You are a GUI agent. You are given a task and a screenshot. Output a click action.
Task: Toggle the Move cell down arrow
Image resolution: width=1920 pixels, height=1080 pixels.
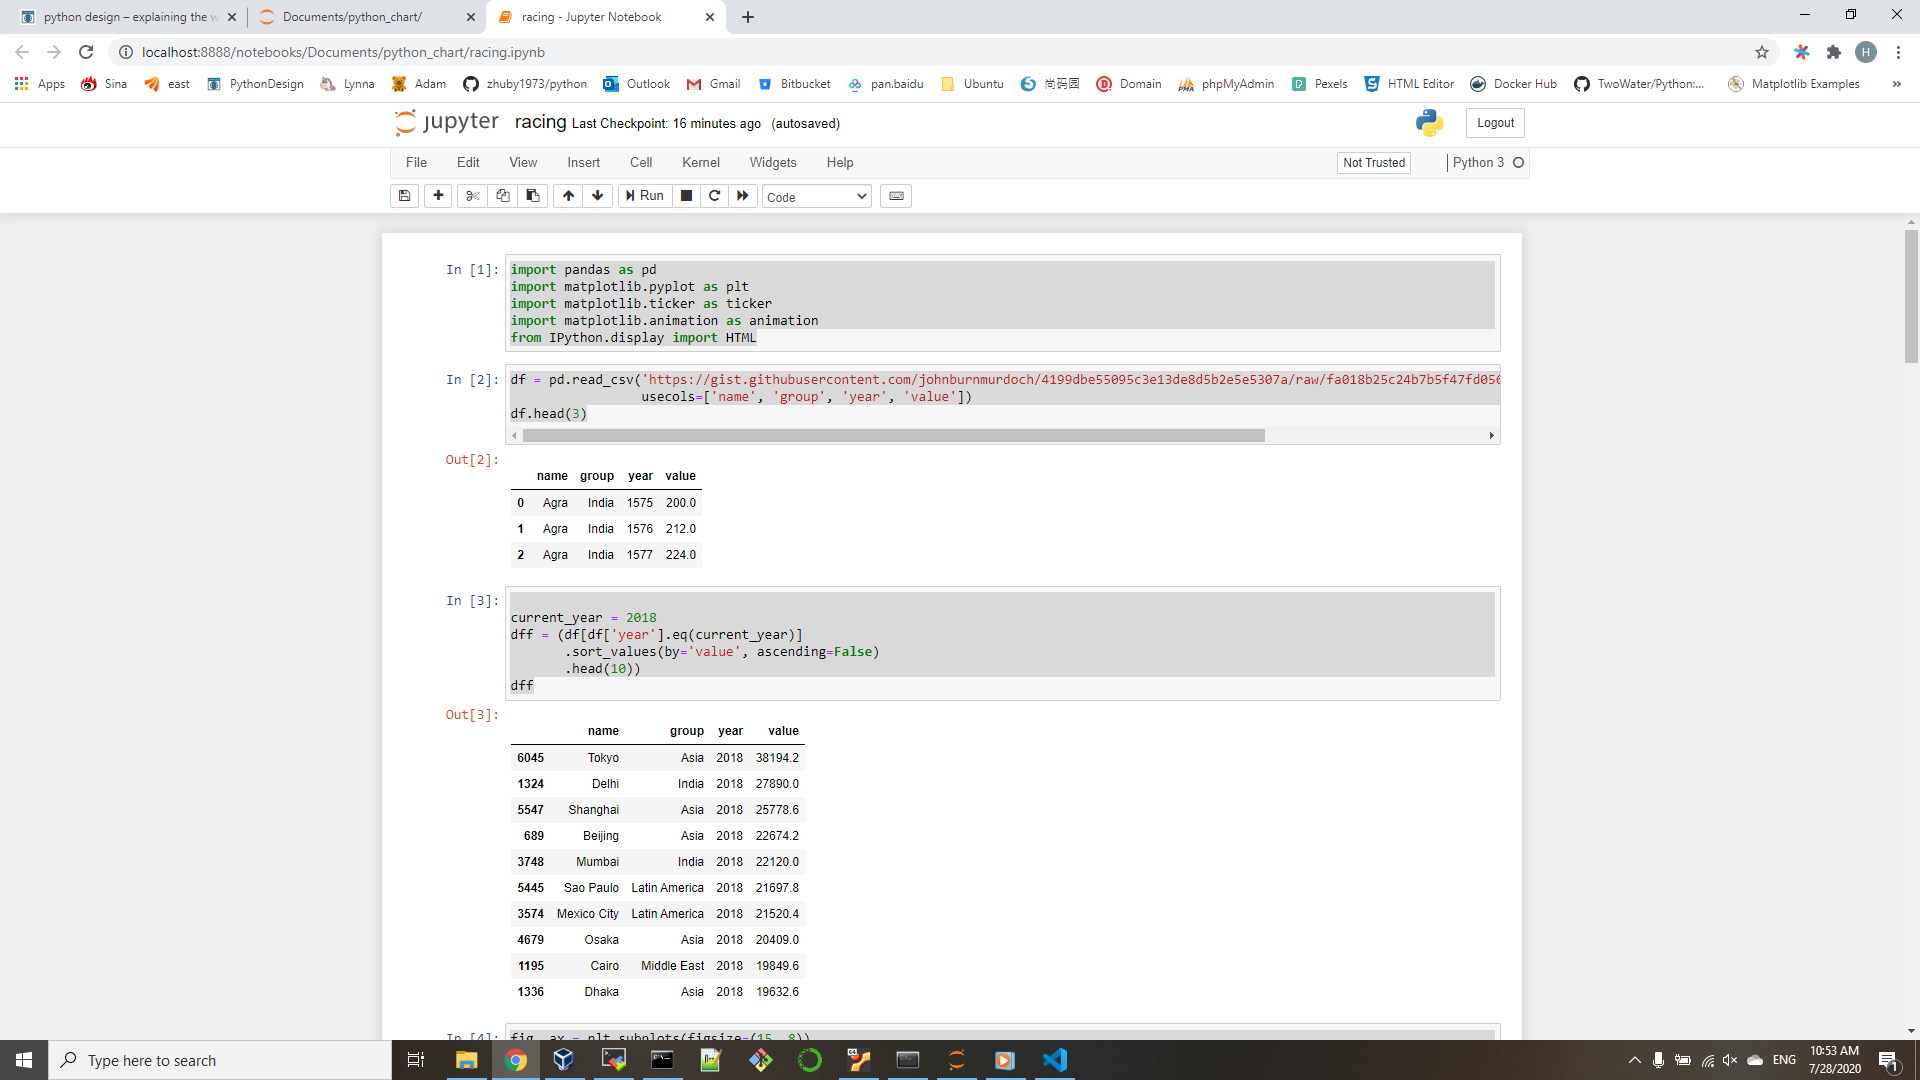pos(597,195)
